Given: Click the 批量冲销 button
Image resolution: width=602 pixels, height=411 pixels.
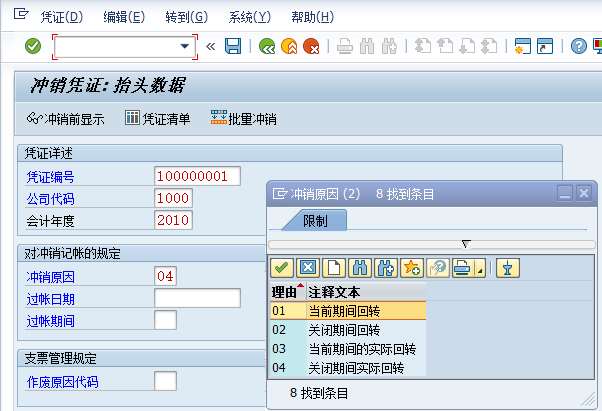Looking at the screenshot, I should [244, 119].
